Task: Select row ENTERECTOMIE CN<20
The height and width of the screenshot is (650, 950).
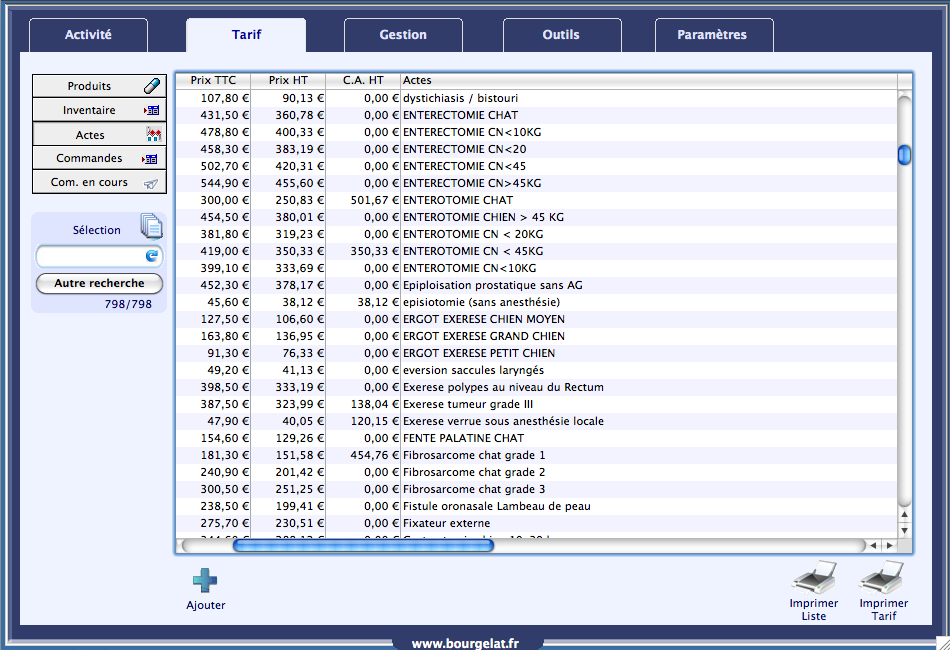Action: coord(536,149)
